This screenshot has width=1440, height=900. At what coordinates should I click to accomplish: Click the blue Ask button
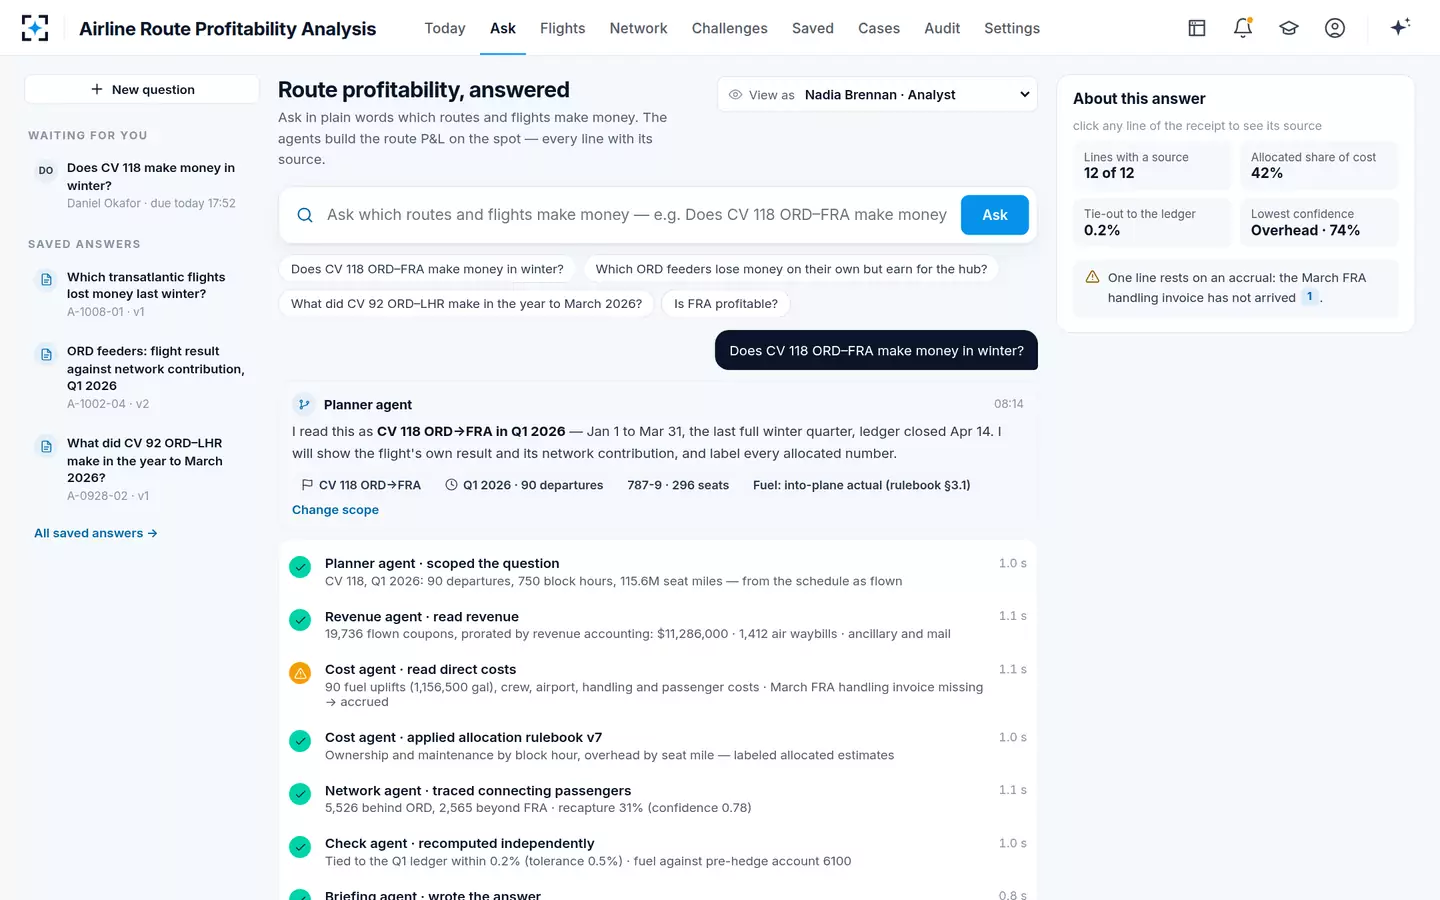click(x=995, y=215)
